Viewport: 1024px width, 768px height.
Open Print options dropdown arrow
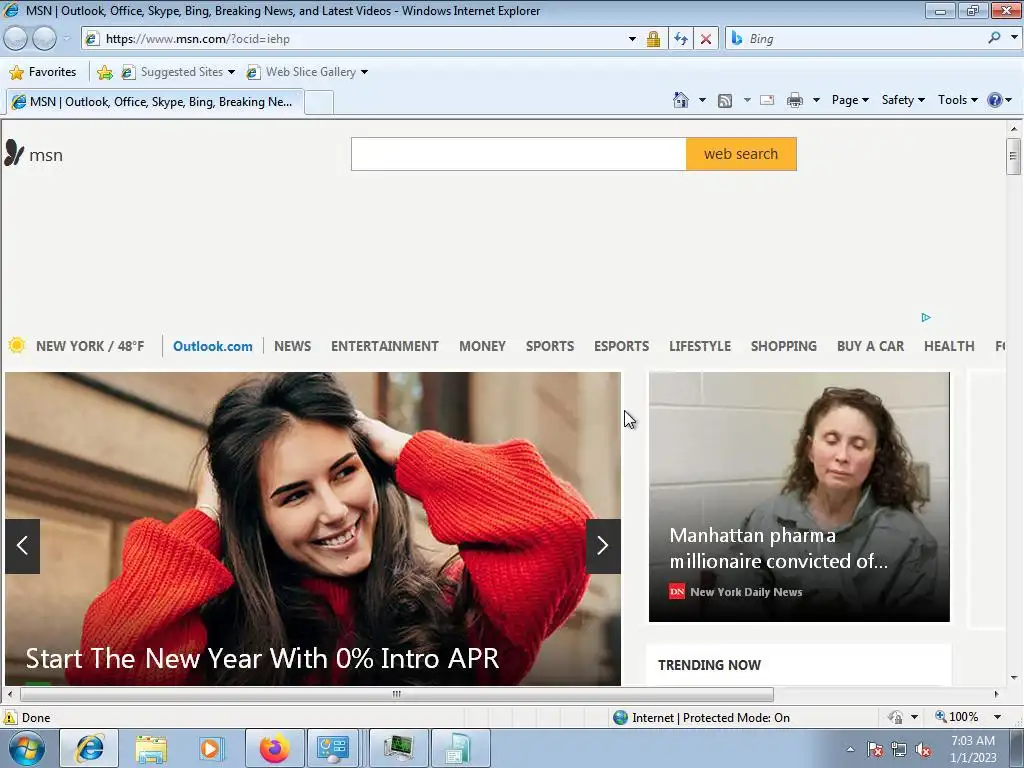816,100
